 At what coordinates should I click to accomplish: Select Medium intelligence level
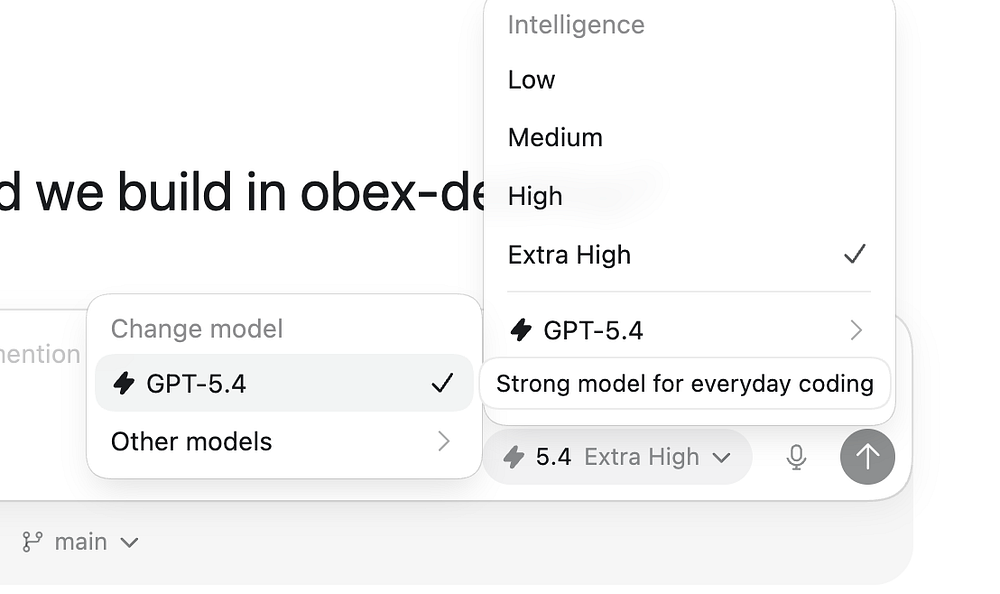[555, 137]
